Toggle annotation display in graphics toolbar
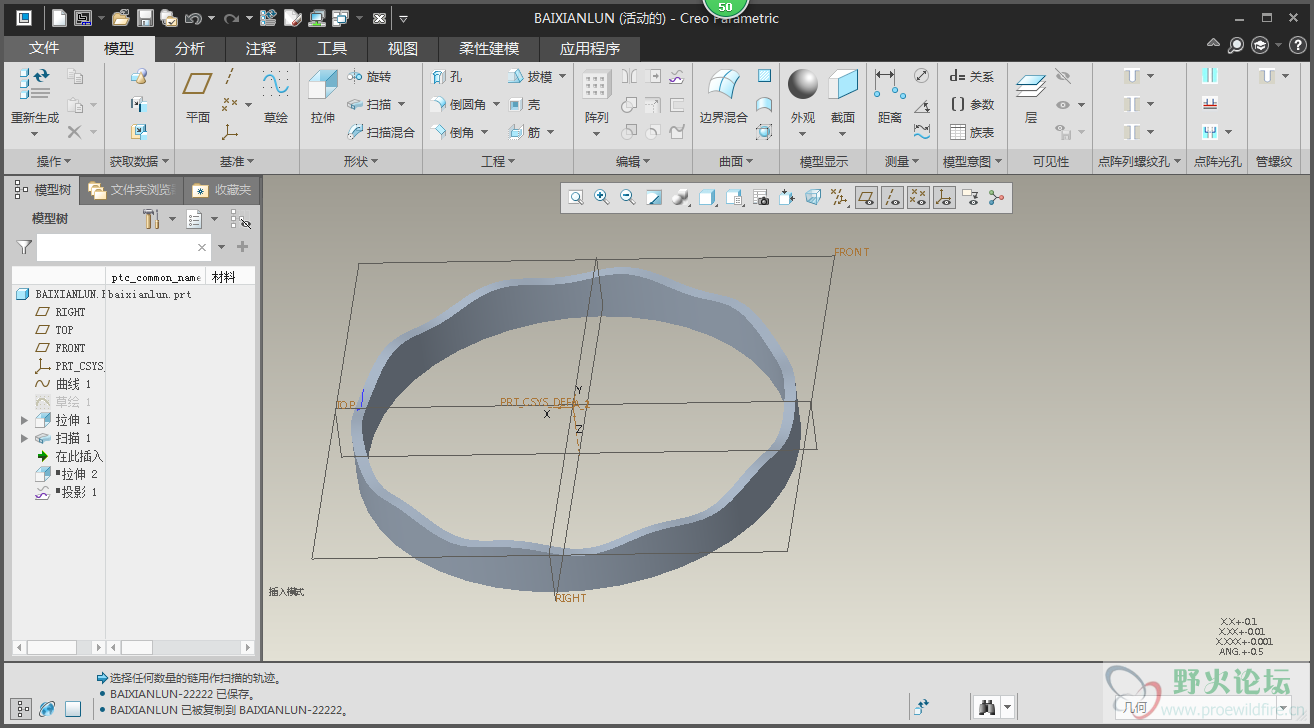Screen dimensions: 1314x728 970,198
